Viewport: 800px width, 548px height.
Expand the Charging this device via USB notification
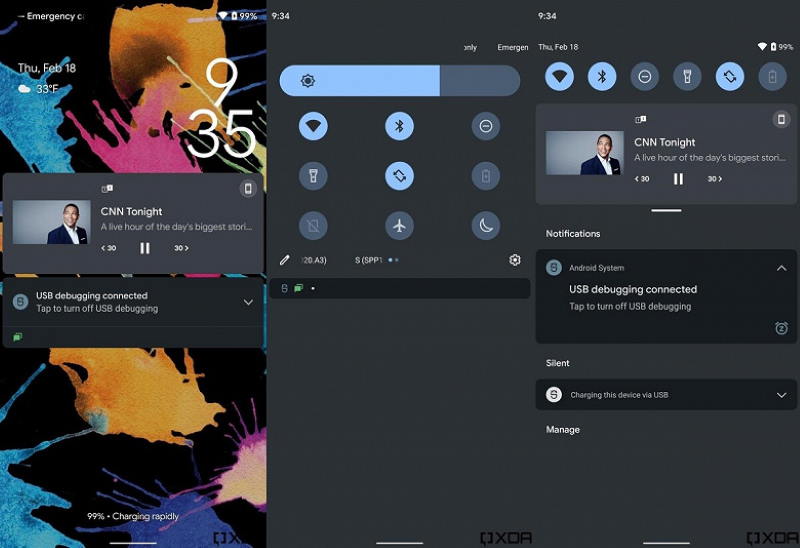tap(781, 395)
